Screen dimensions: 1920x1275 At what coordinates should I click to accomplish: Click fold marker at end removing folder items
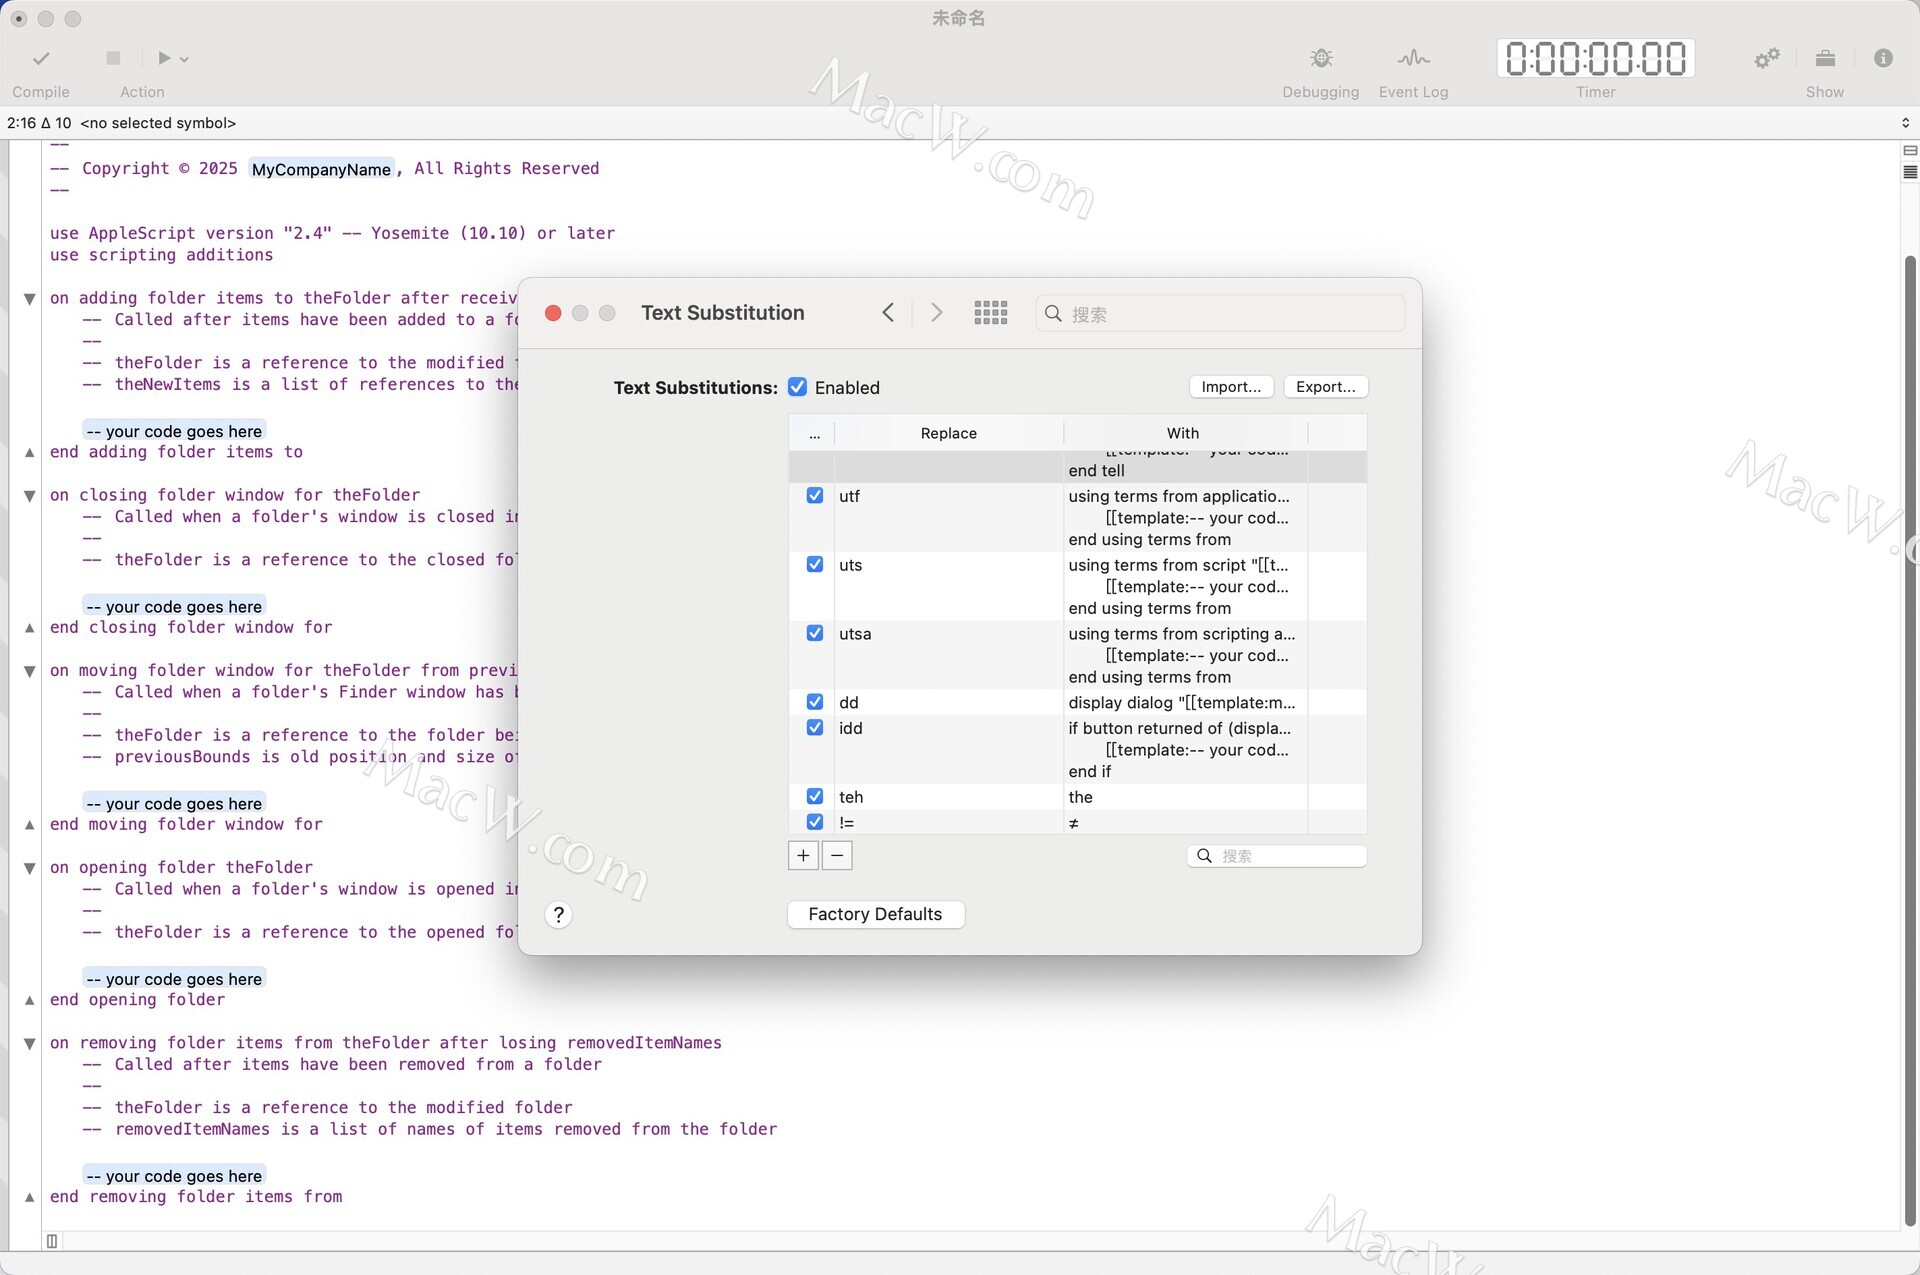[29, 1198]
